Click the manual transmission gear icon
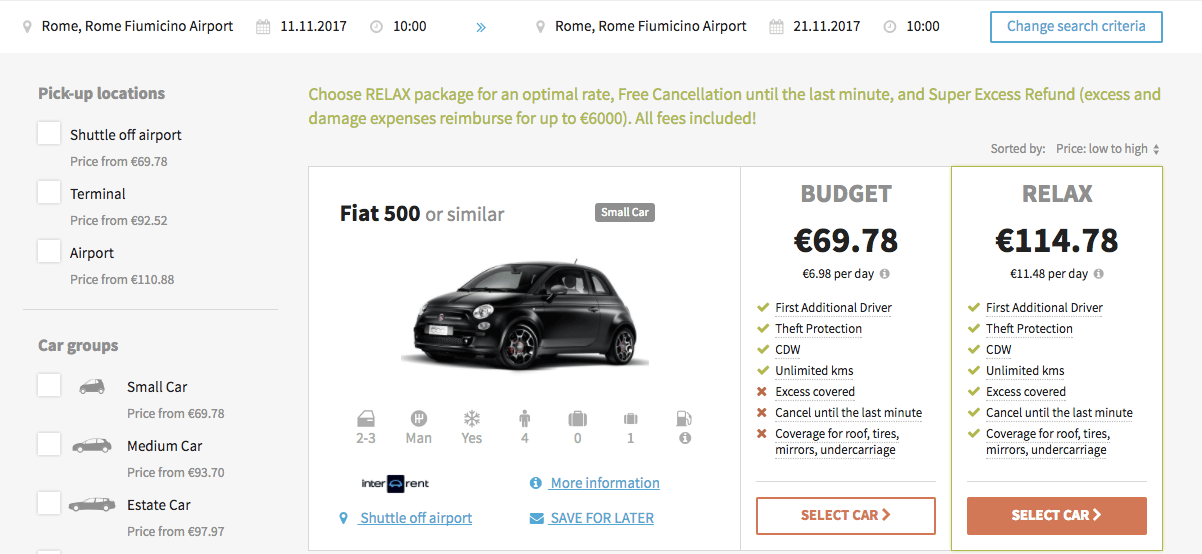Image resolution: width=1202 pixels, height=554 pixels. click(419, 419)
